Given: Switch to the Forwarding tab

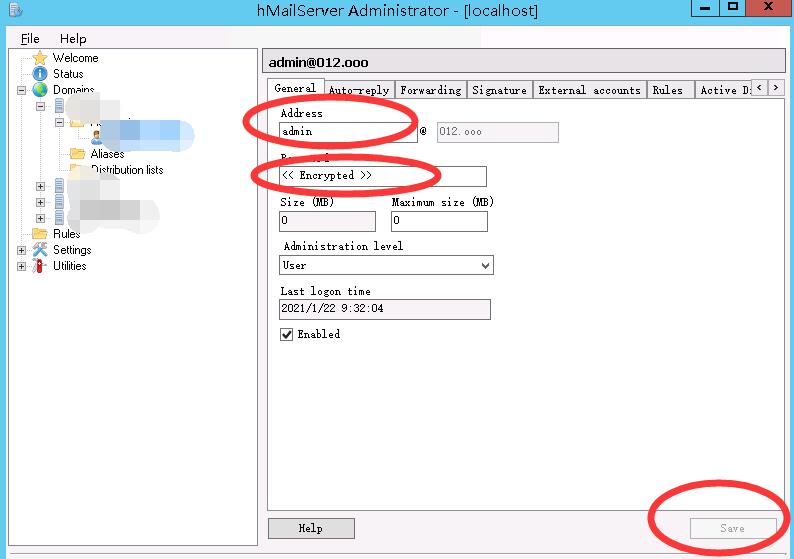Looking at the screenshot, I should 430,90.
